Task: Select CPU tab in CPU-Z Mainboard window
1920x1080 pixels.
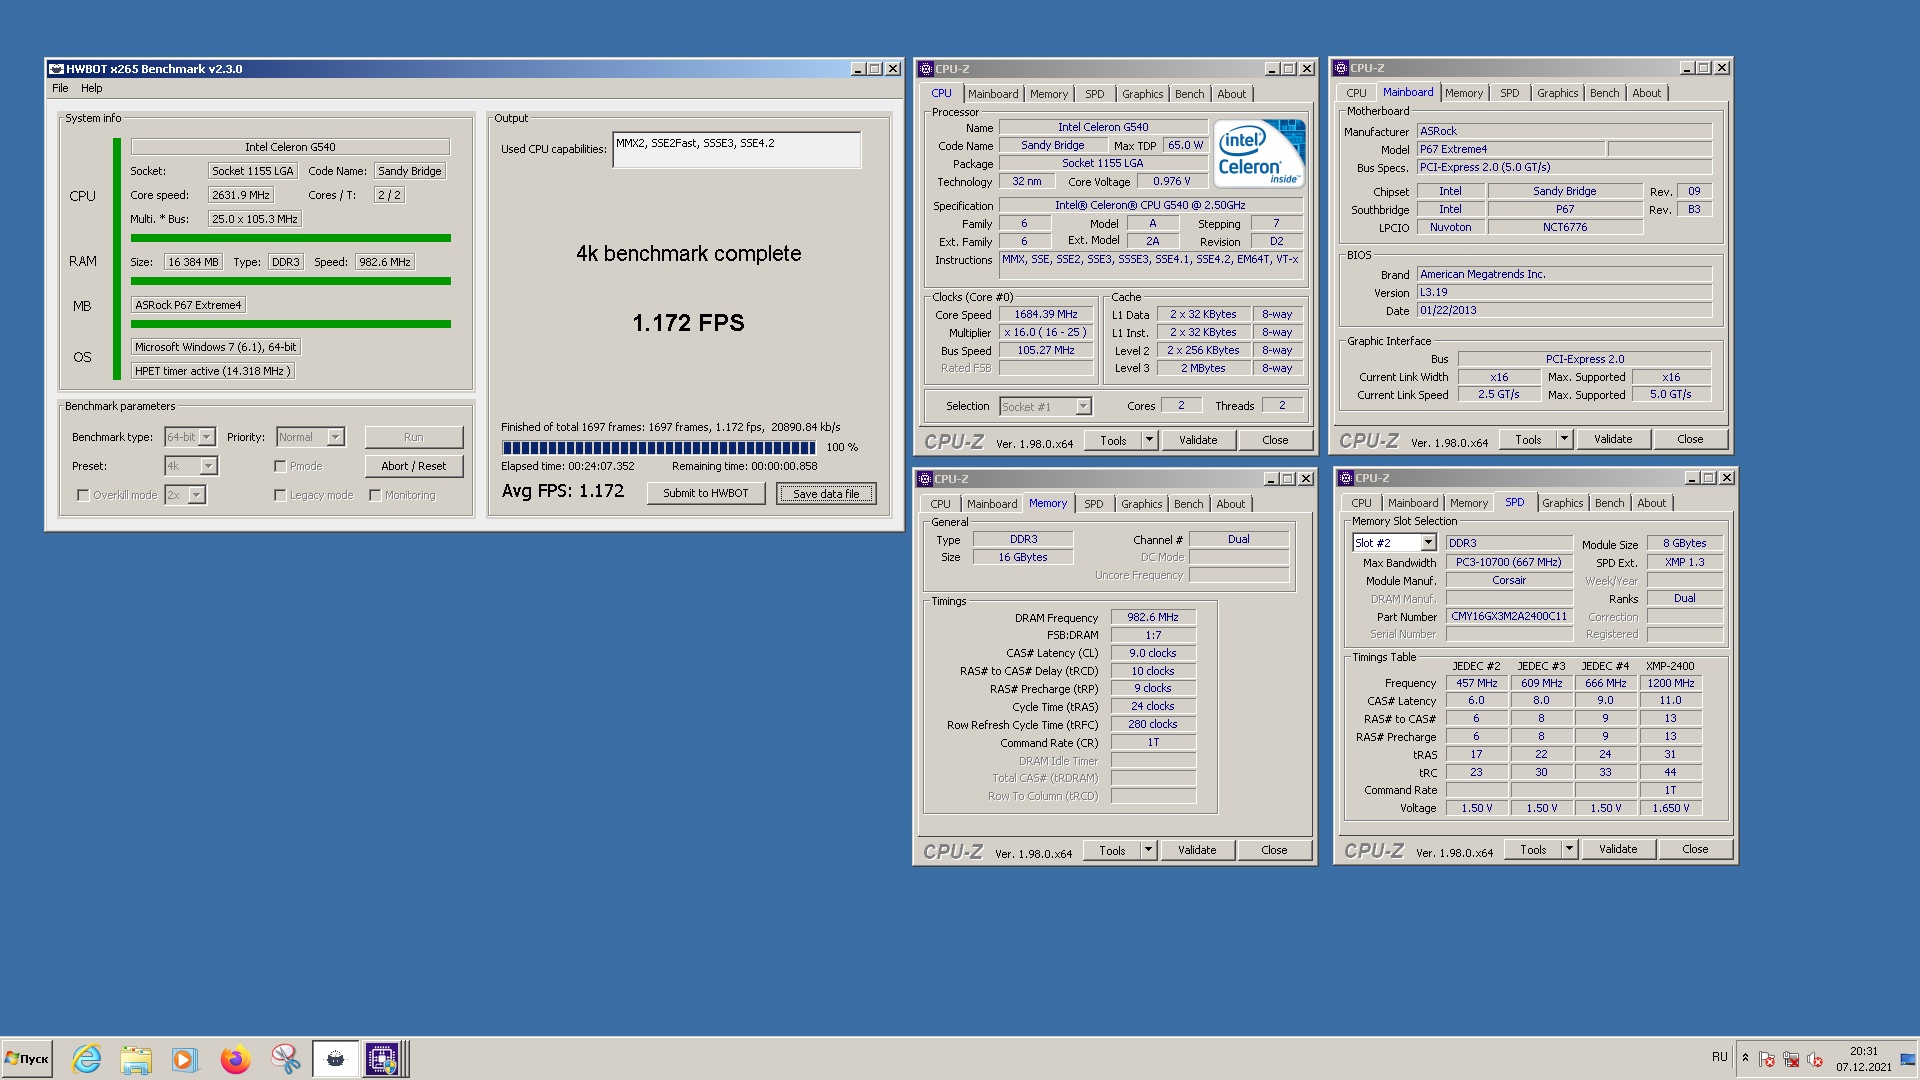Action: [1356, 93]
